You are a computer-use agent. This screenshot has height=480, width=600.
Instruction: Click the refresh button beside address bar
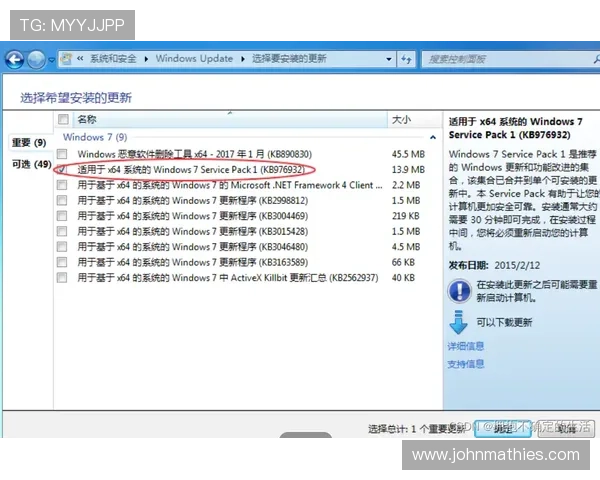(x=406, y=59)
